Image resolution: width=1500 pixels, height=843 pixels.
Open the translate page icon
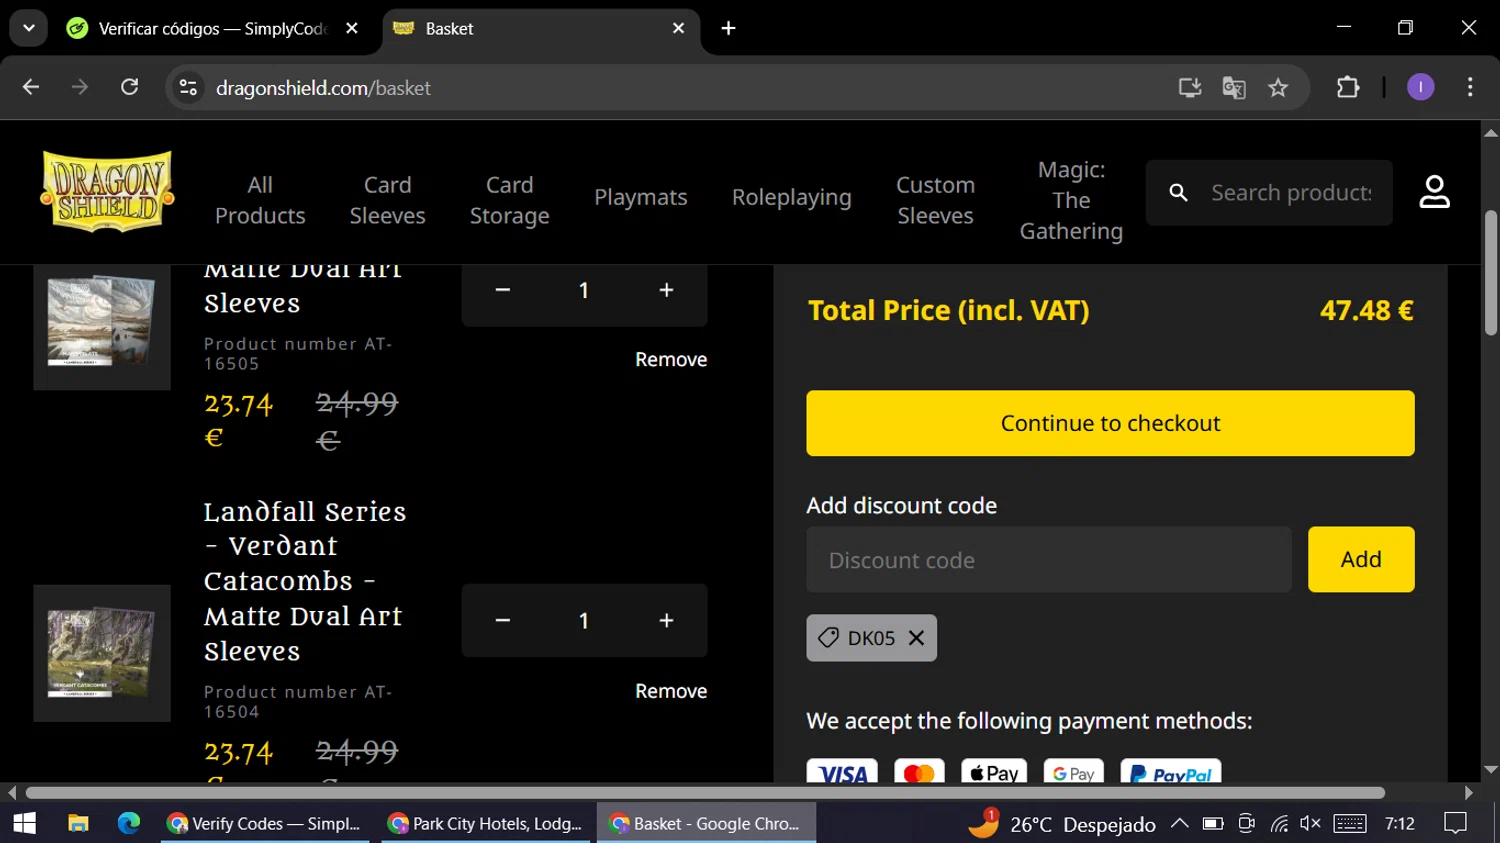coord(1234,88)
